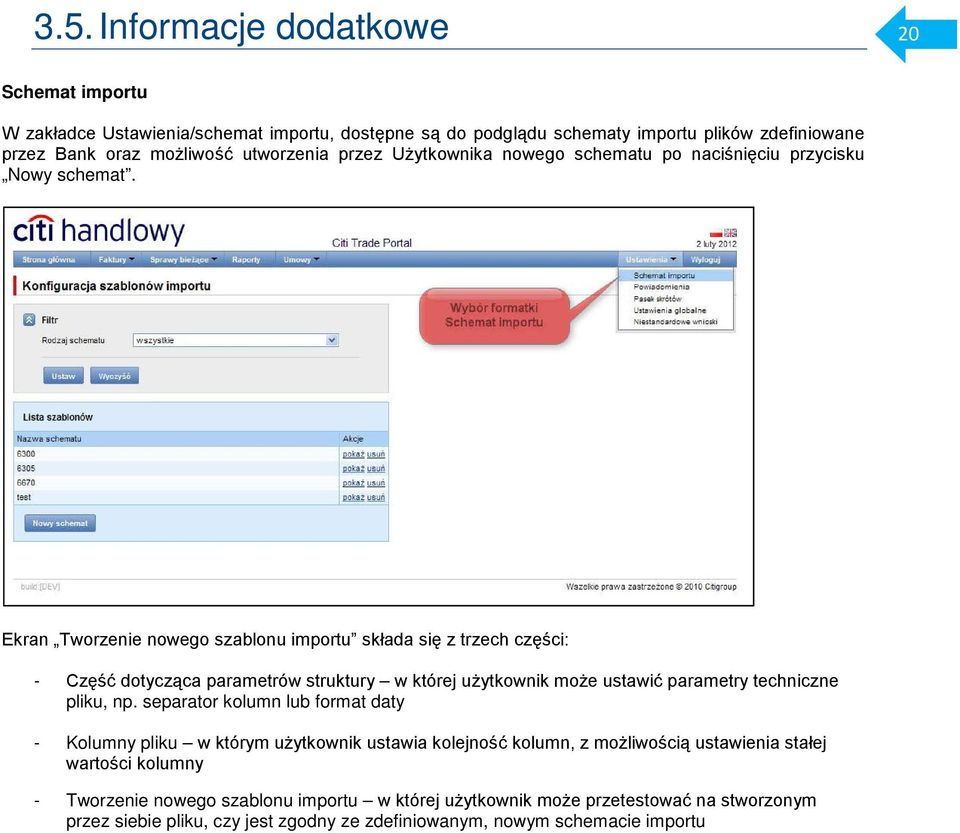Click usuń for schema 6305

[x=376, y=468]
